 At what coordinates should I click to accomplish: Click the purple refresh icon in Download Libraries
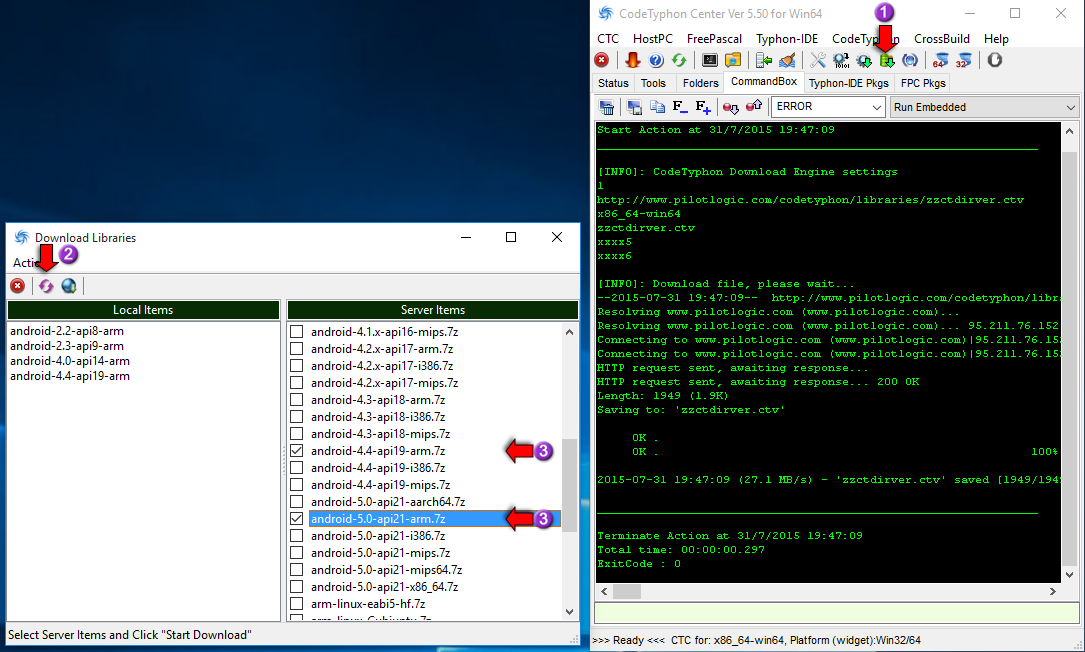(46, 285)
